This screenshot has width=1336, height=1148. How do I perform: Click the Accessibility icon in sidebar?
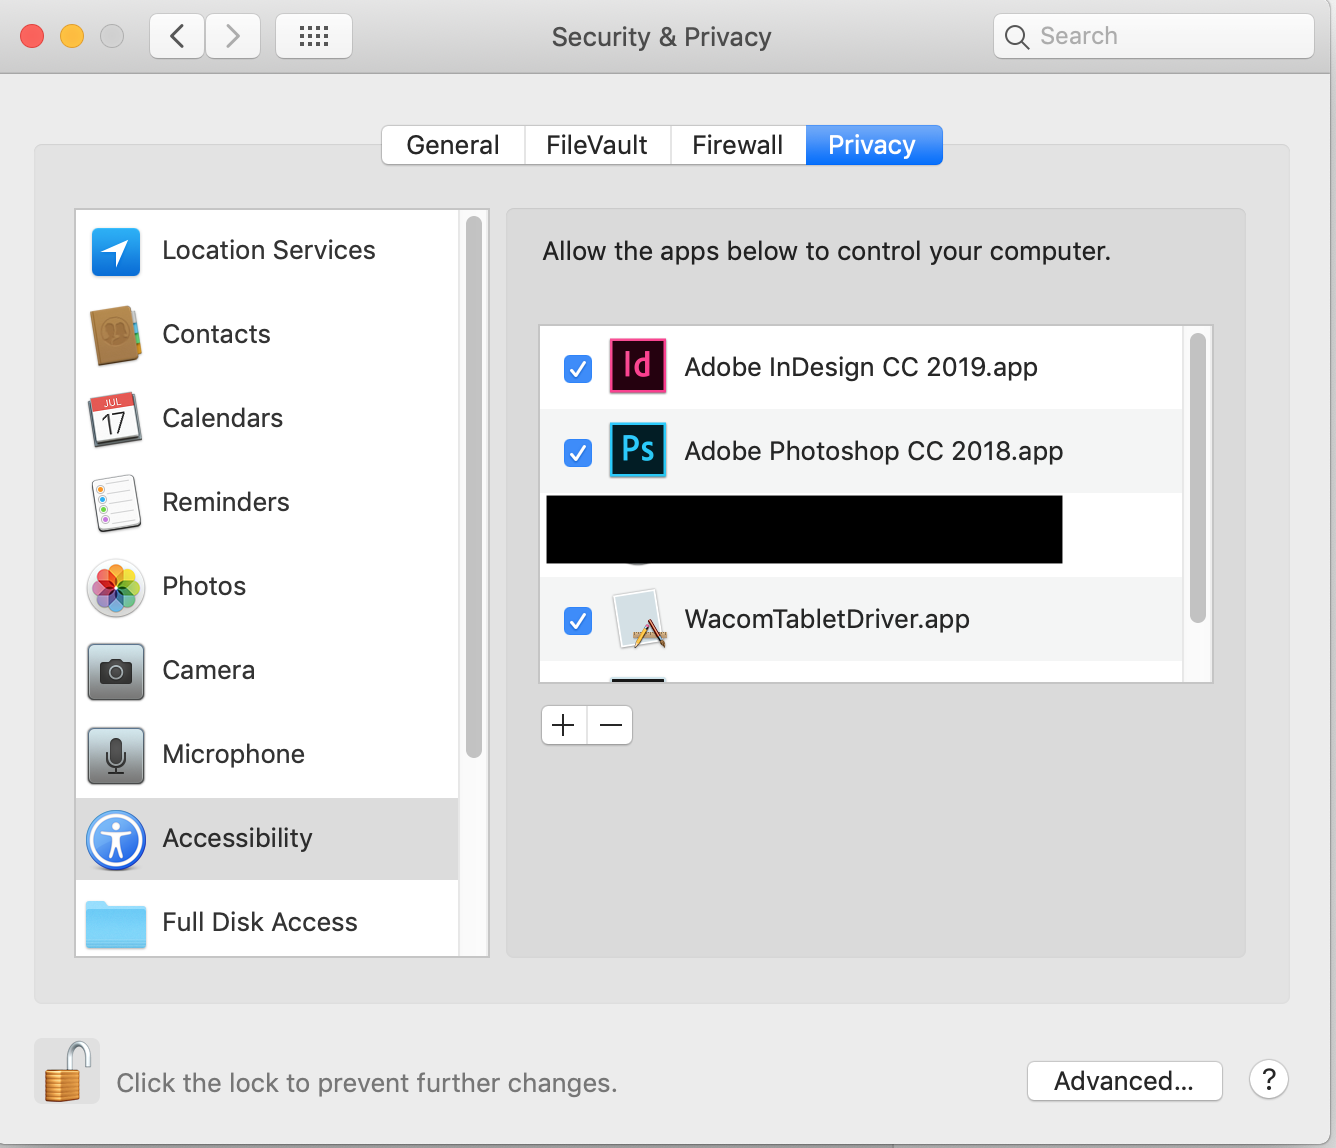[x=116, y=839]
